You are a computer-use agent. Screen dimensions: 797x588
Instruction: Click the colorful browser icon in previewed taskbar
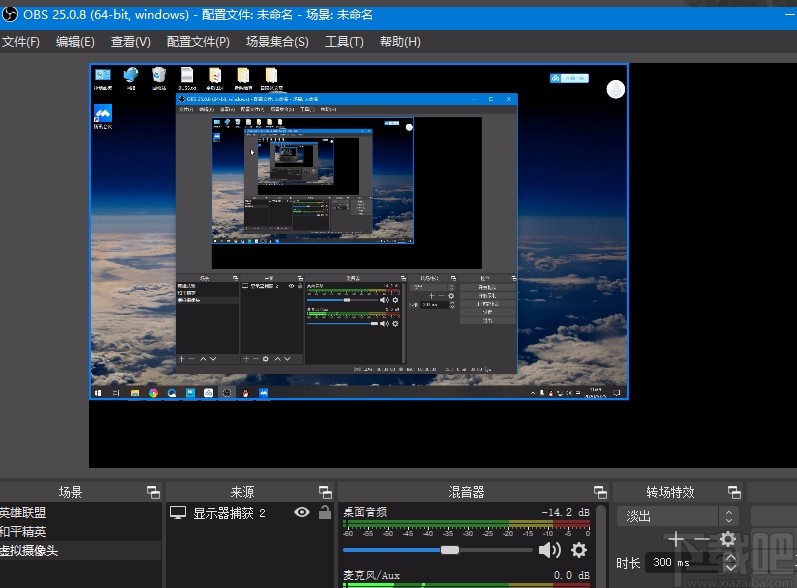(x=153, y=393)
